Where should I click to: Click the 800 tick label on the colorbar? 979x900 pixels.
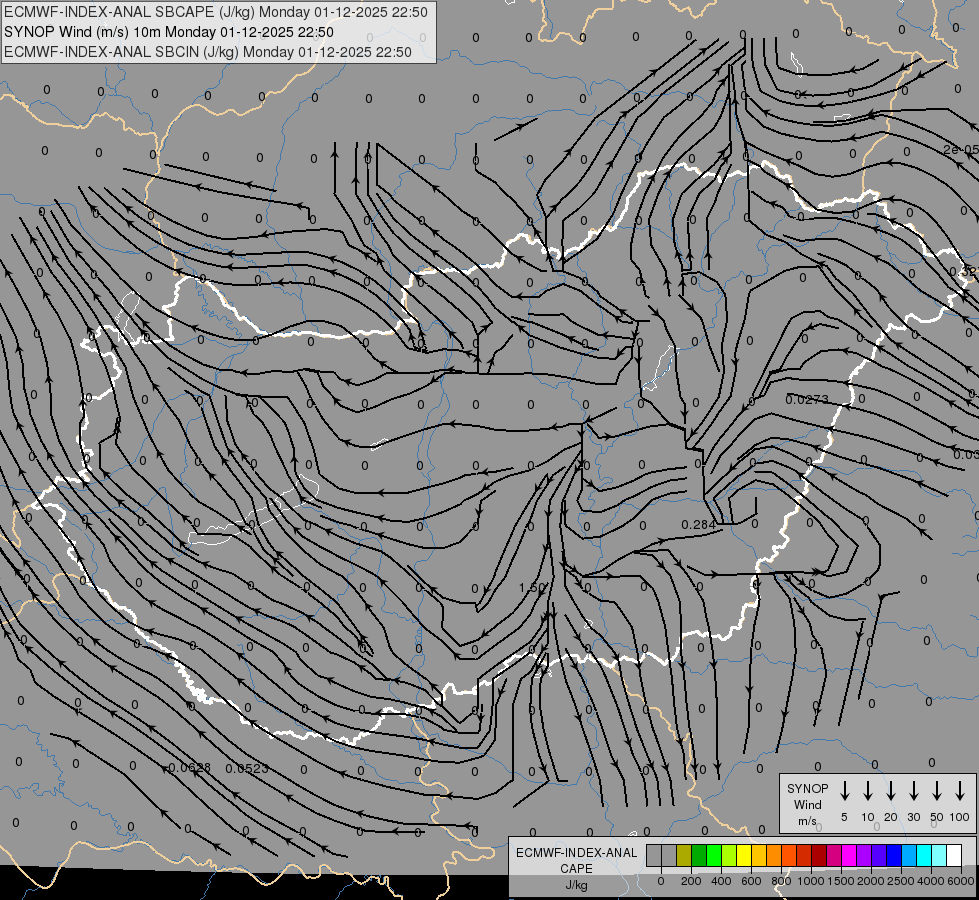(781, 881)
